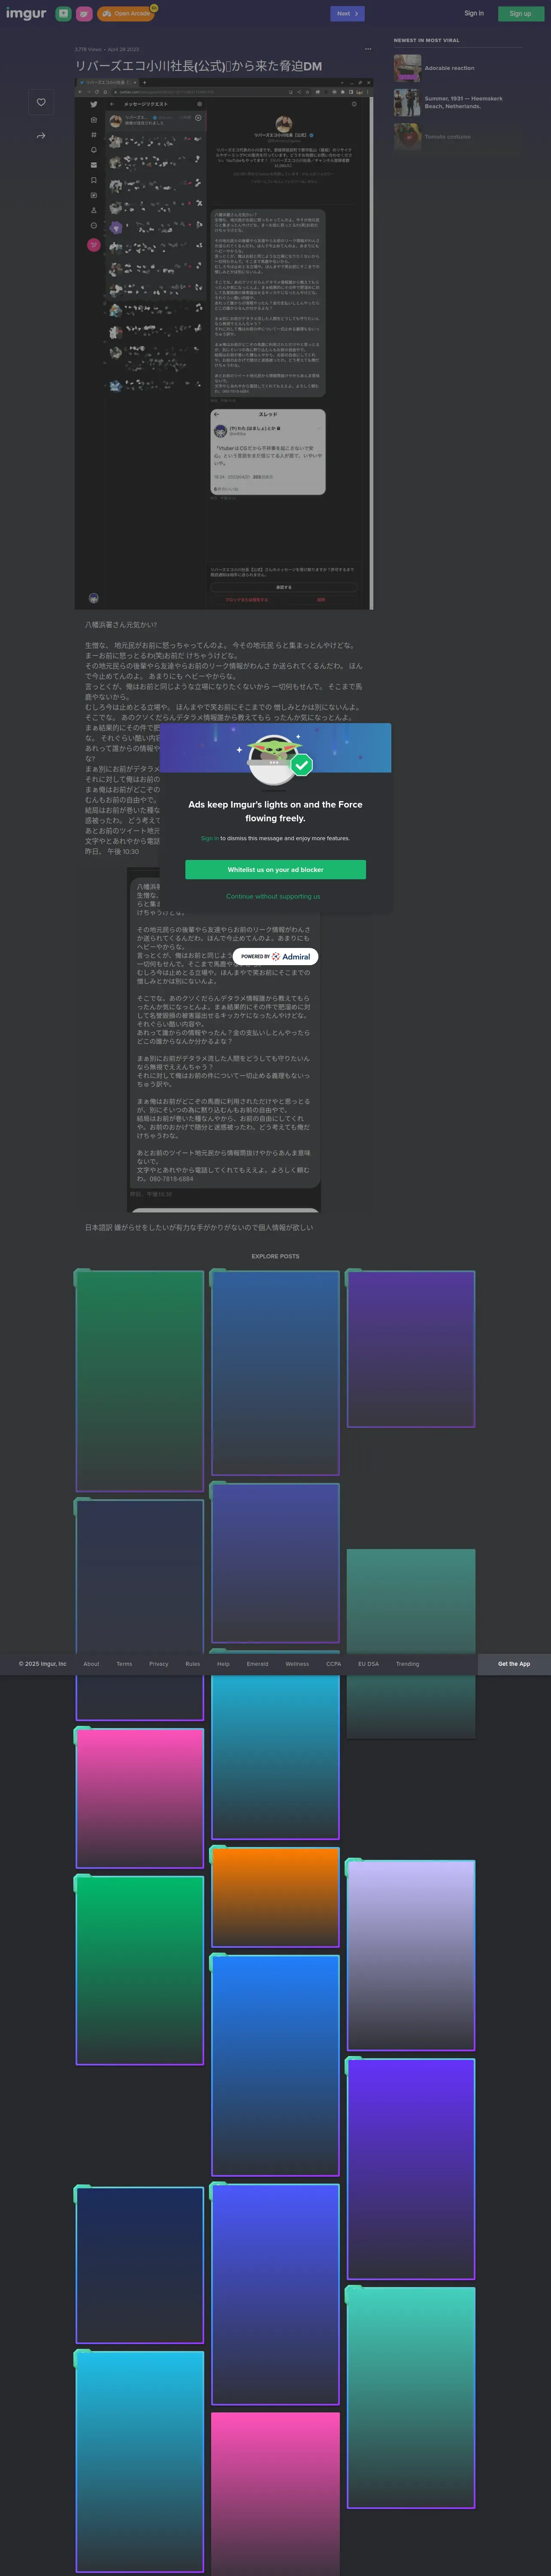The height and width of the screenshot is (2576, 551).
Task: Open Help in the footer
Action: (x=223, y=1664)
